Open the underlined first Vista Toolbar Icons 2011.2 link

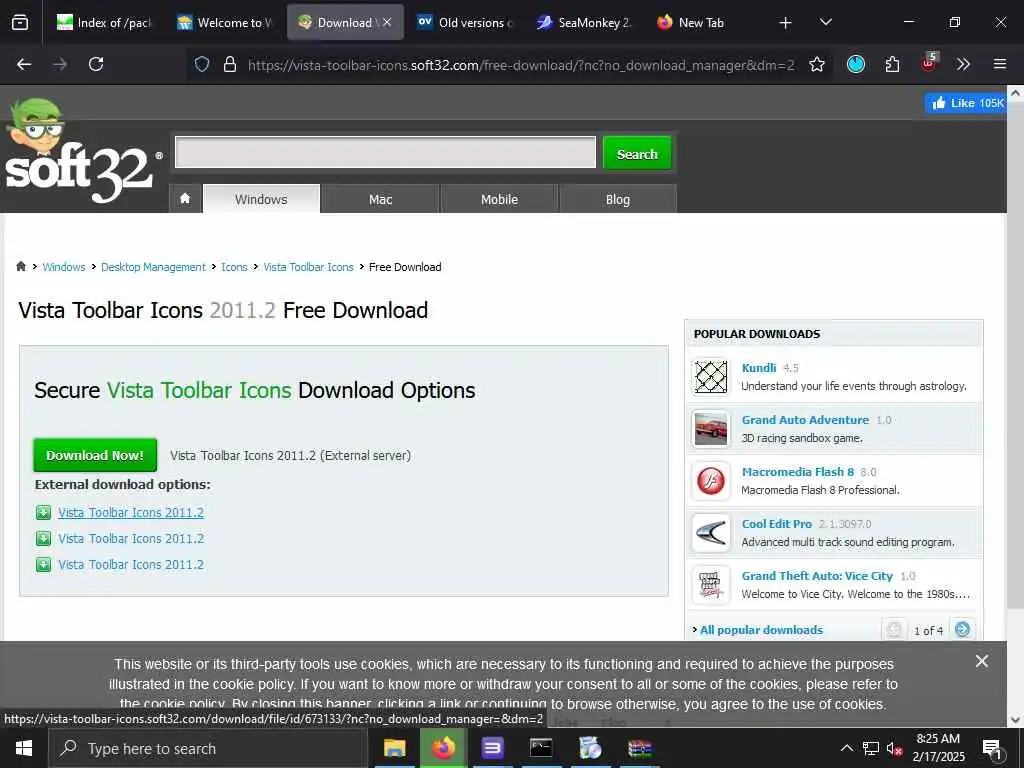(131, 513)
